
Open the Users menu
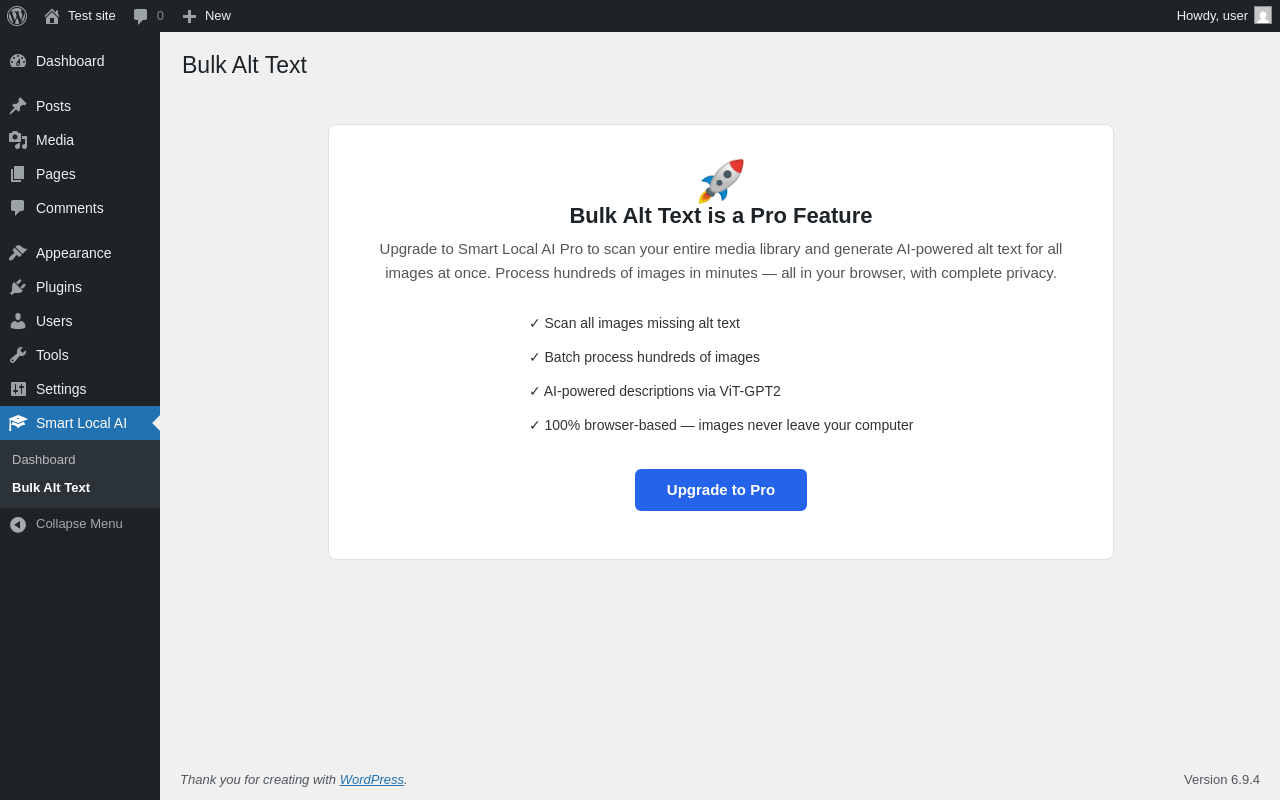[80, 321]
